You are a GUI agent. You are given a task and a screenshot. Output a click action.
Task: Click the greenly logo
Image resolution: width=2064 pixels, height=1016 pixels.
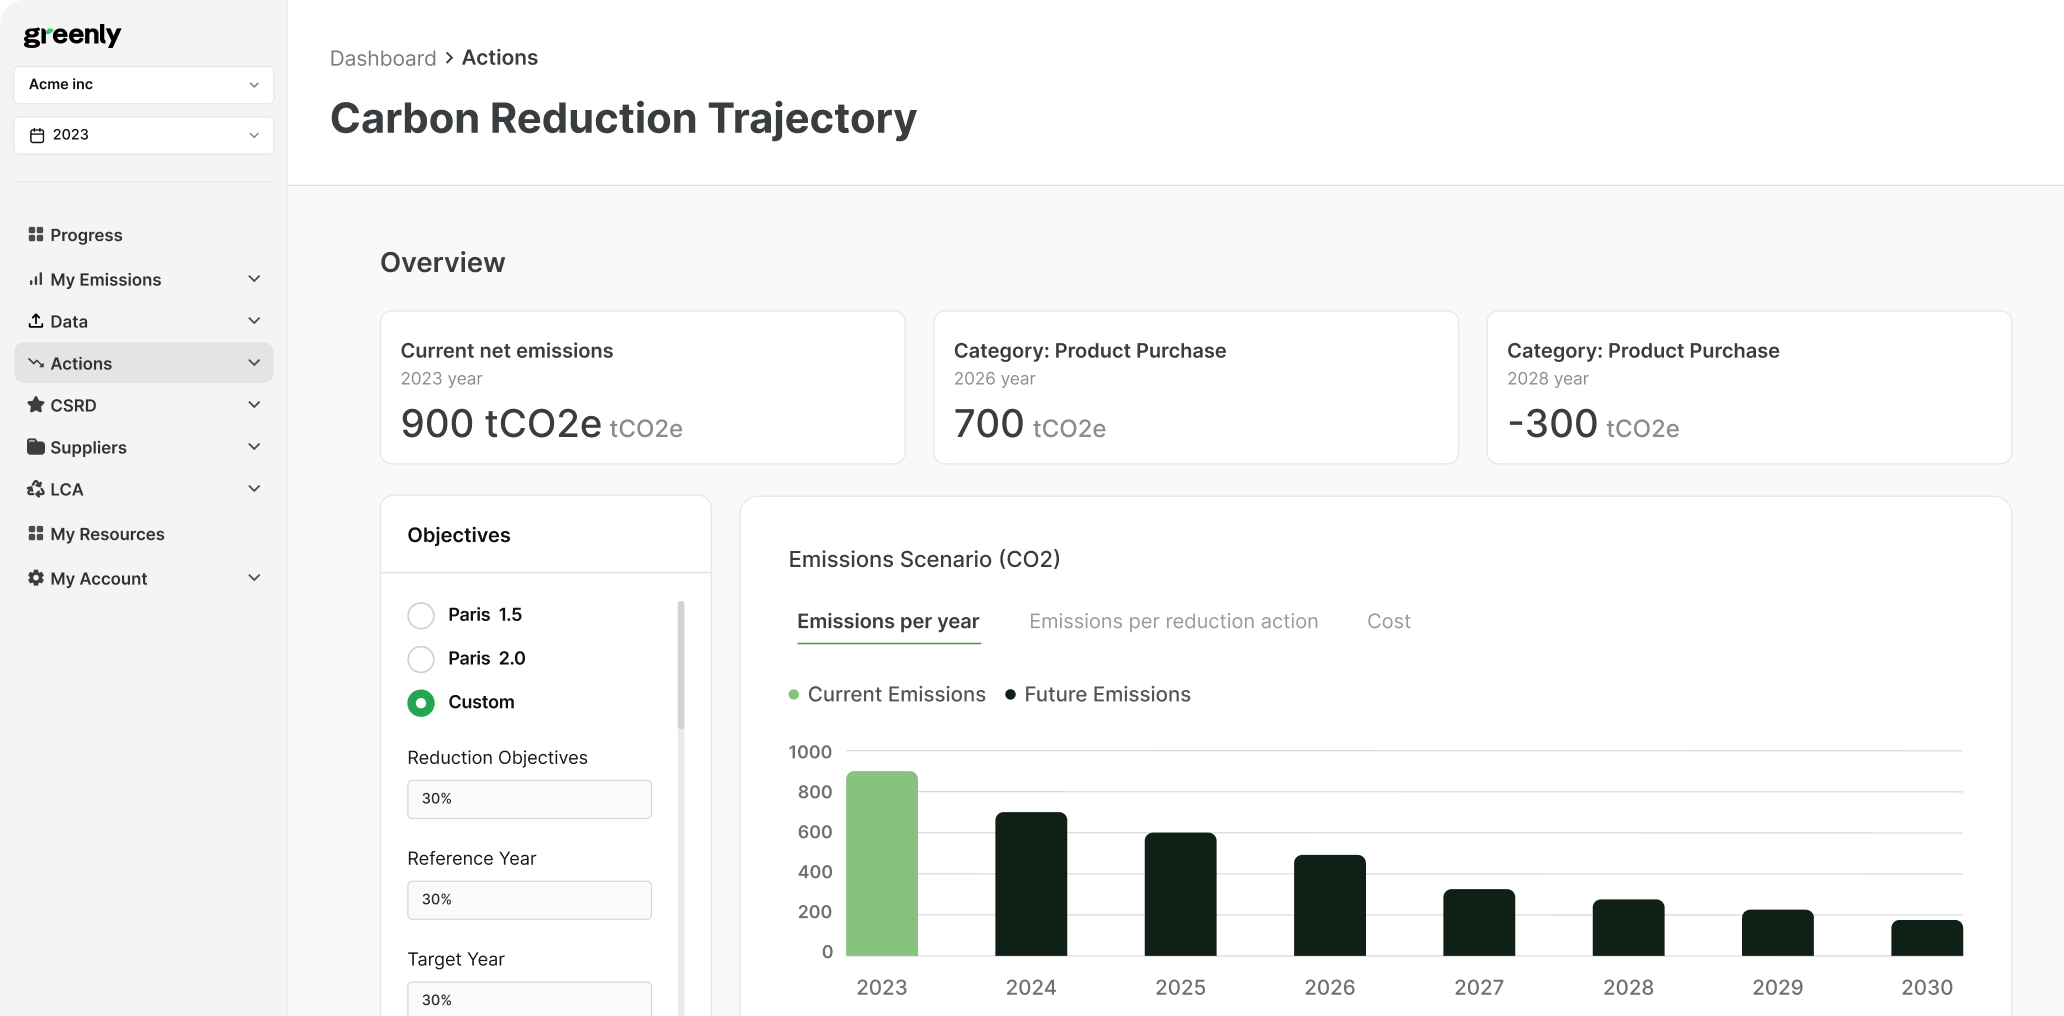point(72,34)
